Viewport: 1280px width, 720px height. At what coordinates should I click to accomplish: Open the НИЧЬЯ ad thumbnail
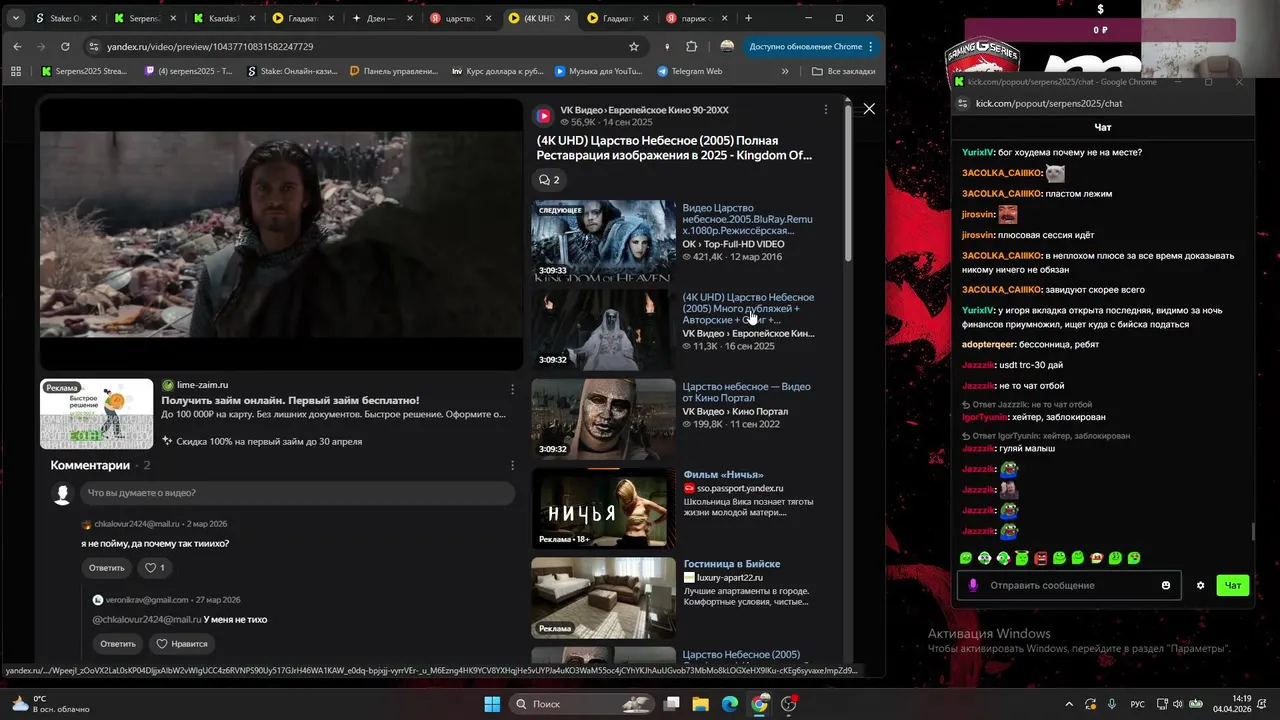click(x=603, y=509)
